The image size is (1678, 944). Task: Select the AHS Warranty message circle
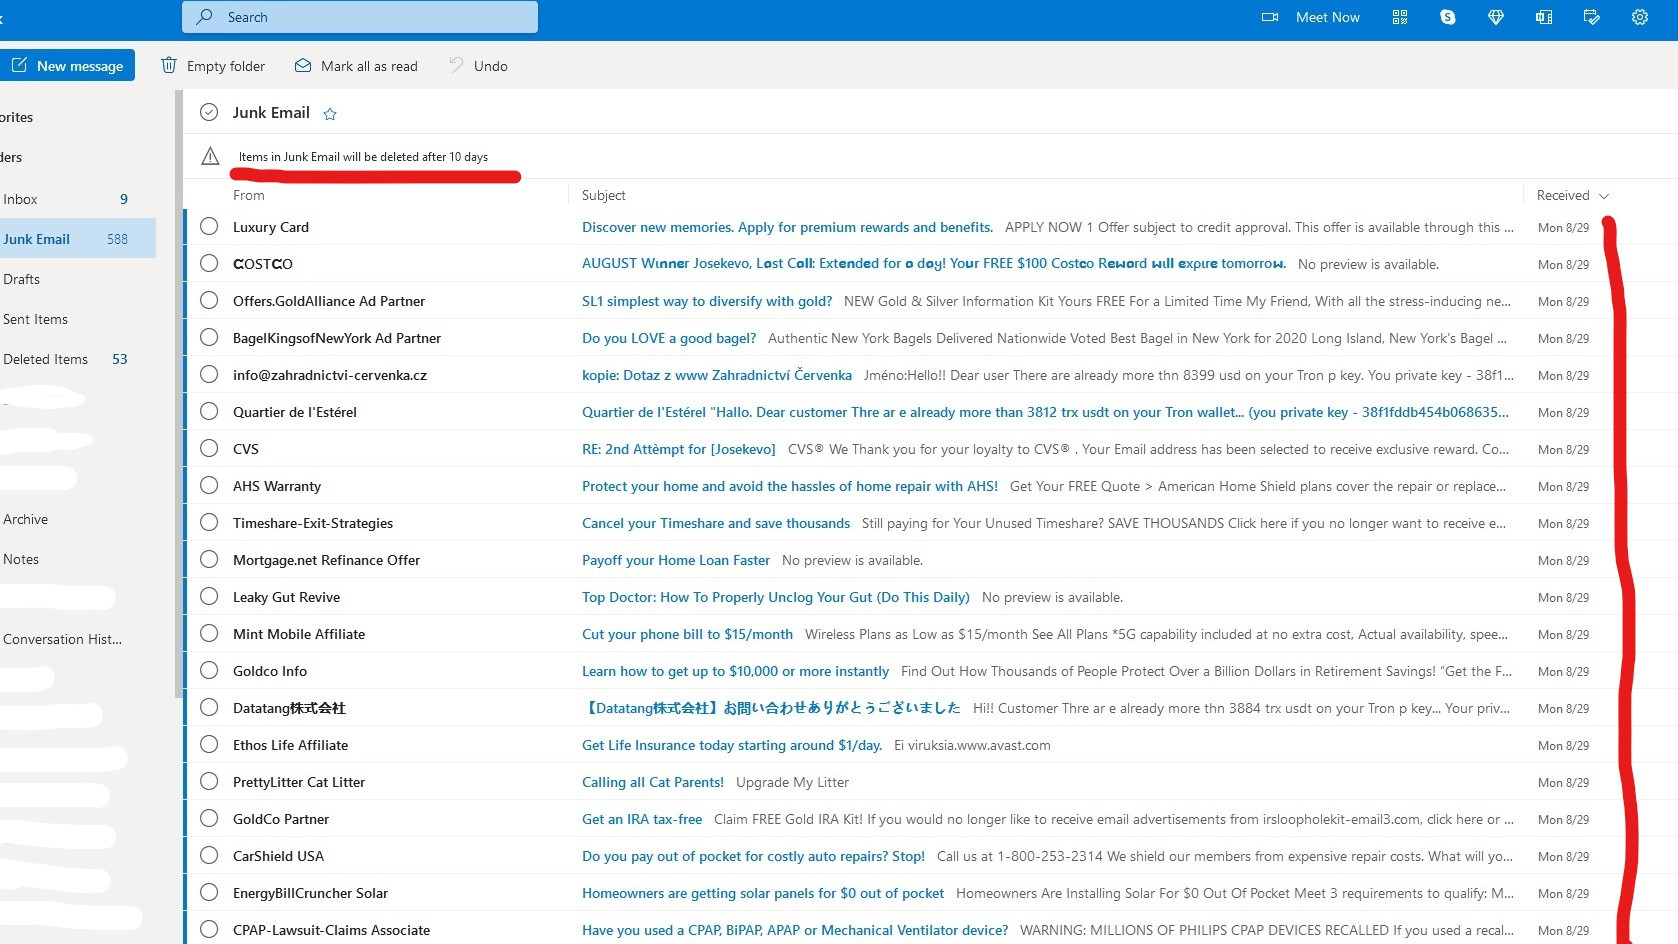pos(209,485)
